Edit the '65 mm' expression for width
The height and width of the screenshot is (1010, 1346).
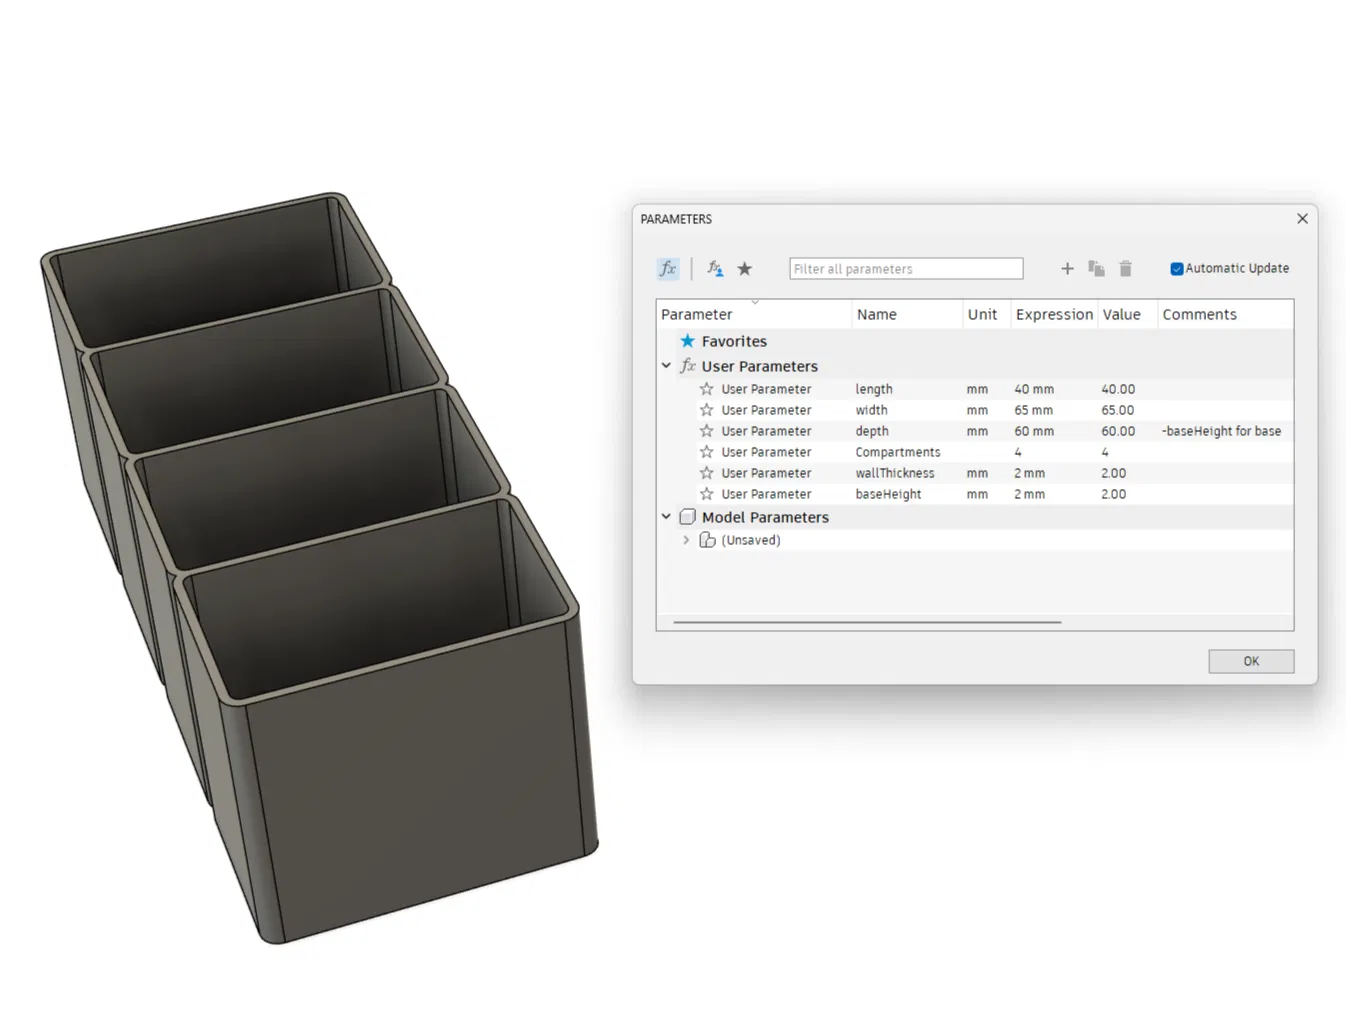point(1034,410)
